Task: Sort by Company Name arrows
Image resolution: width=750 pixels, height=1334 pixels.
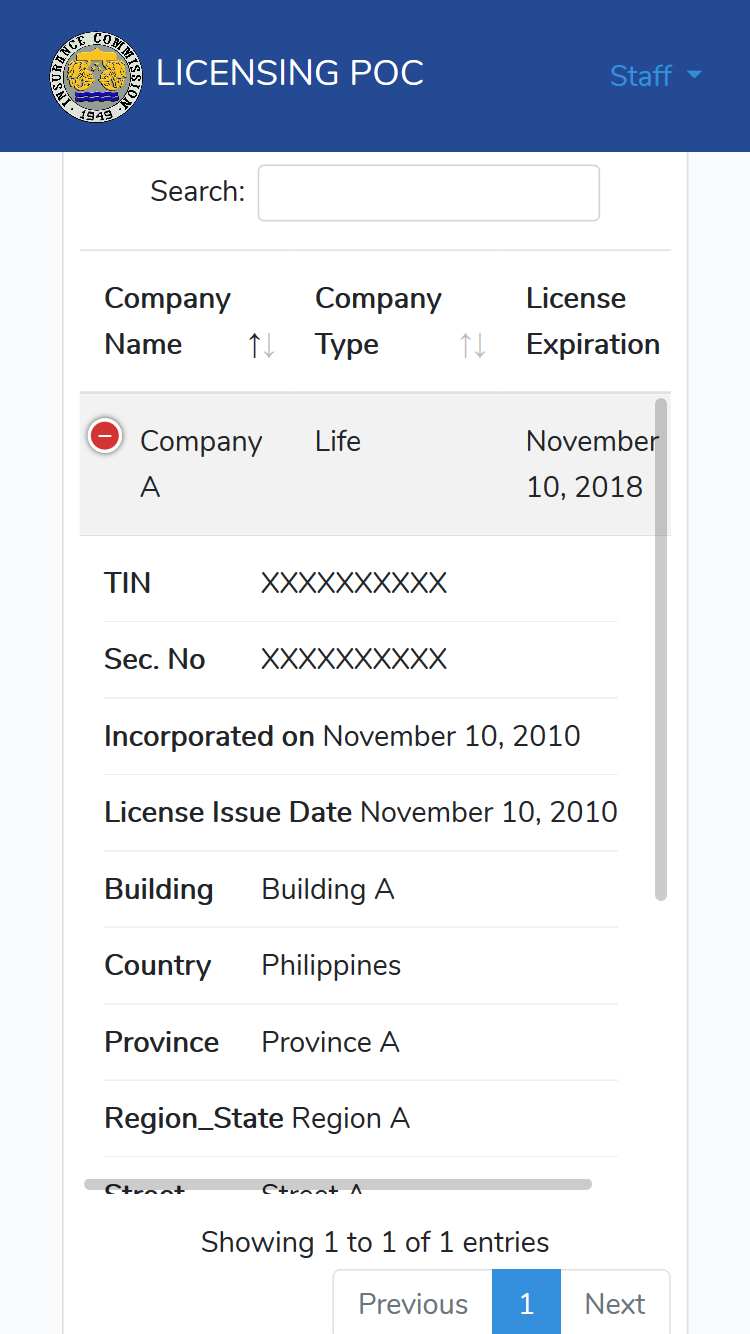Action: 262,346
